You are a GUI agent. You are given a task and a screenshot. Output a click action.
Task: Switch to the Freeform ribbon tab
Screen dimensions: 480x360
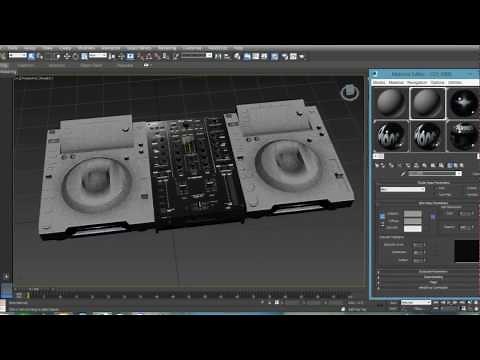tap(26, 65)
